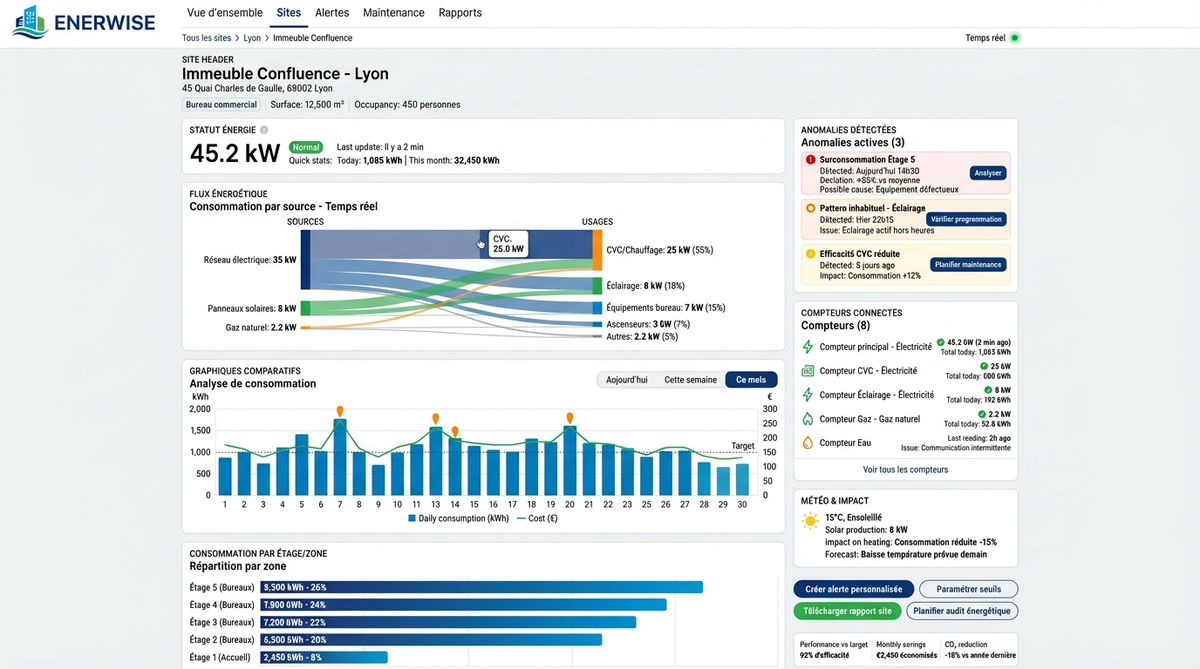Click the Étage 5 consumption bar
This screenshot has width=1200, height=669.
481,587
